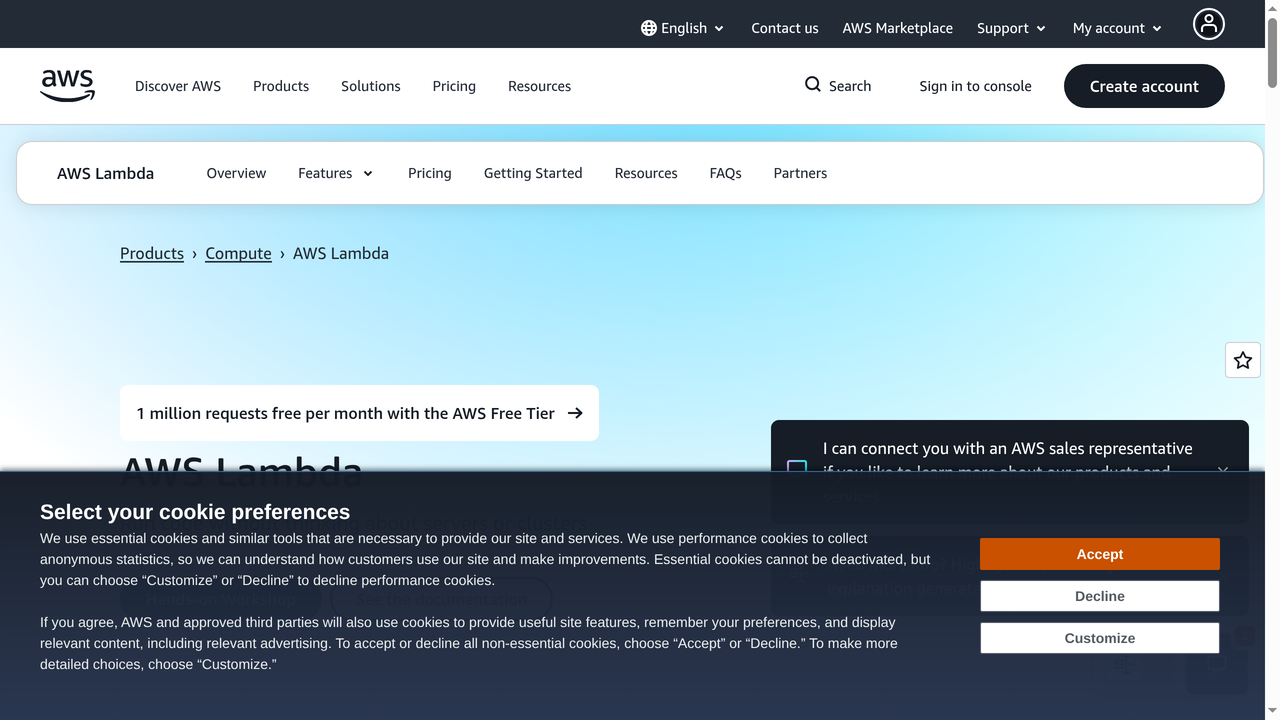Dismiss the sales representative chat notification

pos(1223,472)
